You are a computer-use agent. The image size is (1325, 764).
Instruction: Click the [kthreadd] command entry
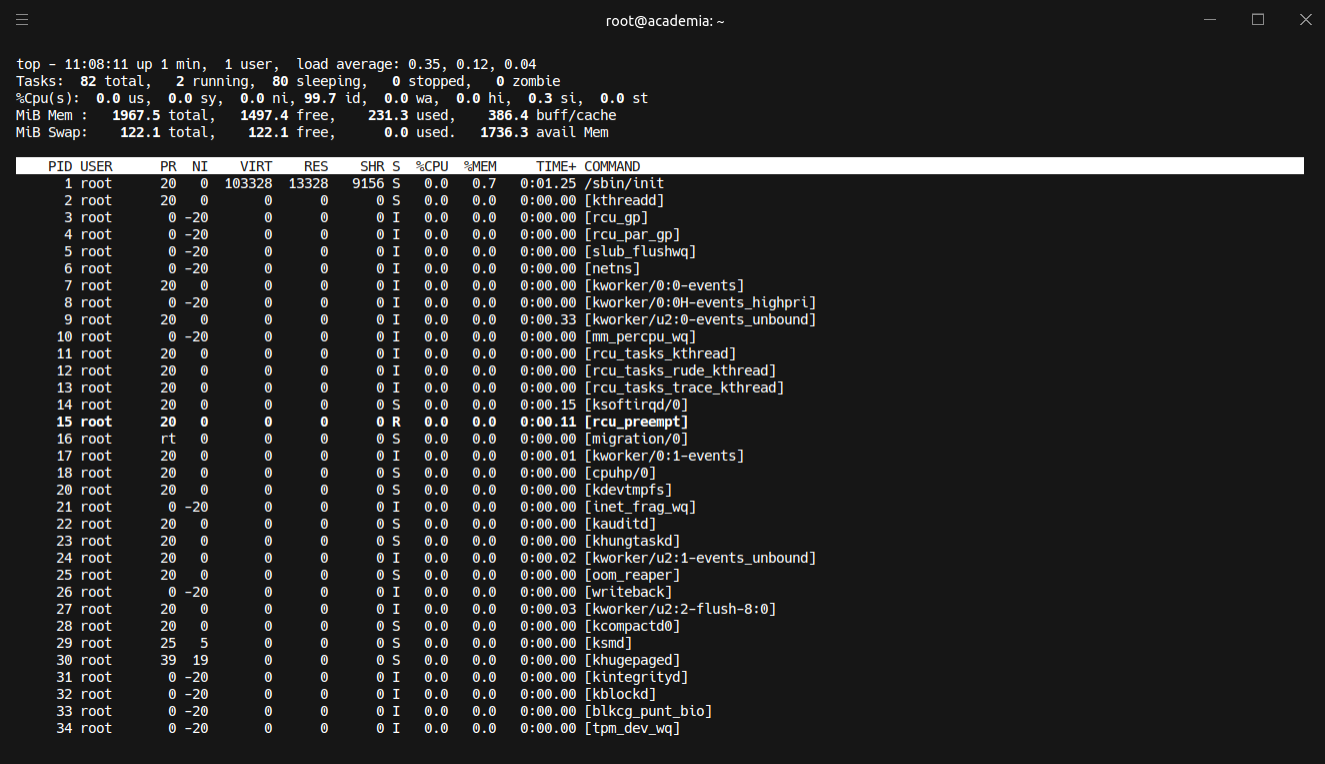(624, 200)
